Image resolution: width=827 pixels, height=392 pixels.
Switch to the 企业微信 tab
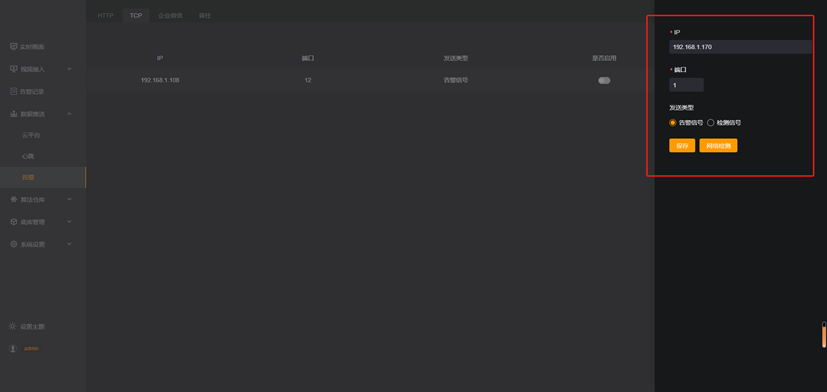coord(170,16)
